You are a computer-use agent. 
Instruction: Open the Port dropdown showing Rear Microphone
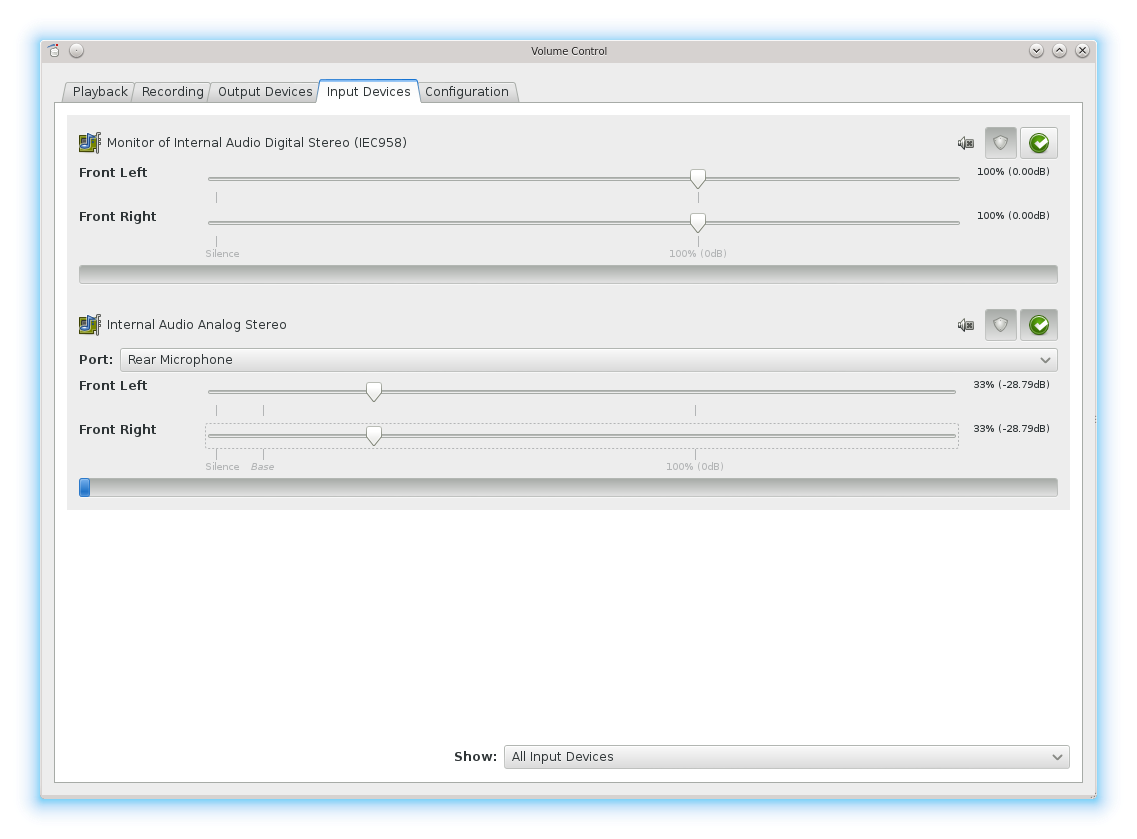(588, 360)
